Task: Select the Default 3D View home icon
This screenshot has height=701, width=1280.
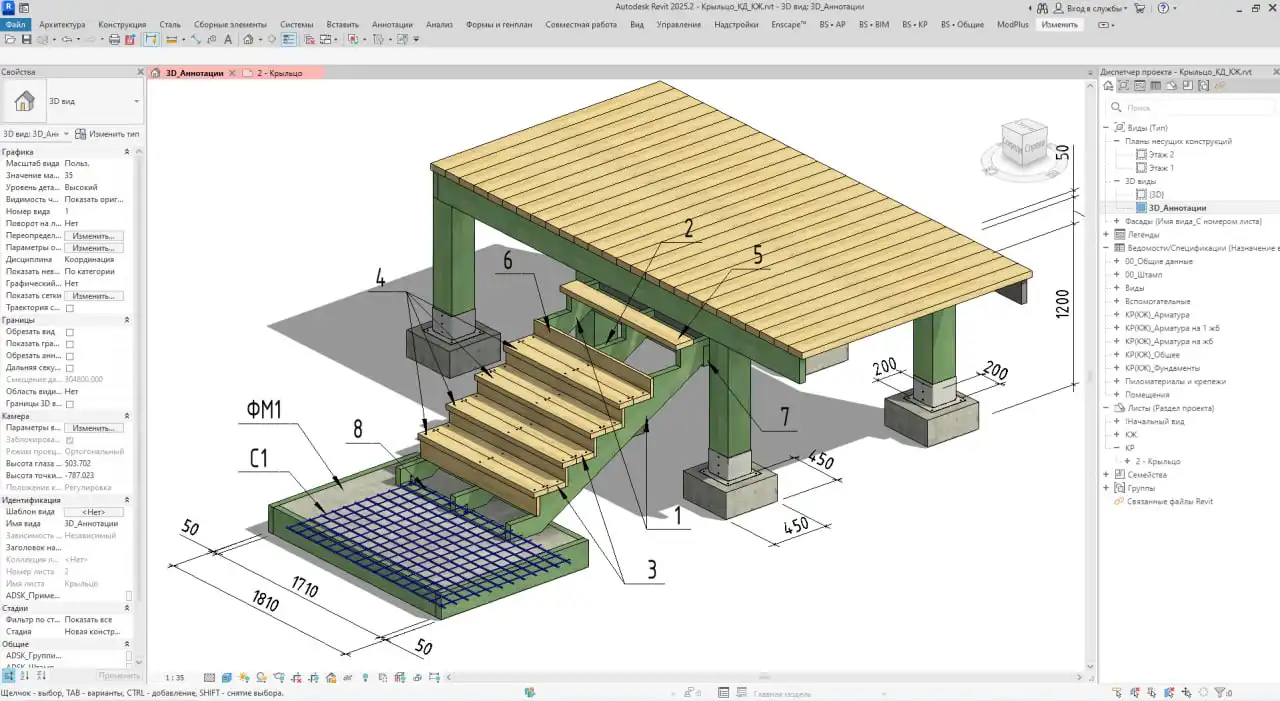Action: point(250,38)
